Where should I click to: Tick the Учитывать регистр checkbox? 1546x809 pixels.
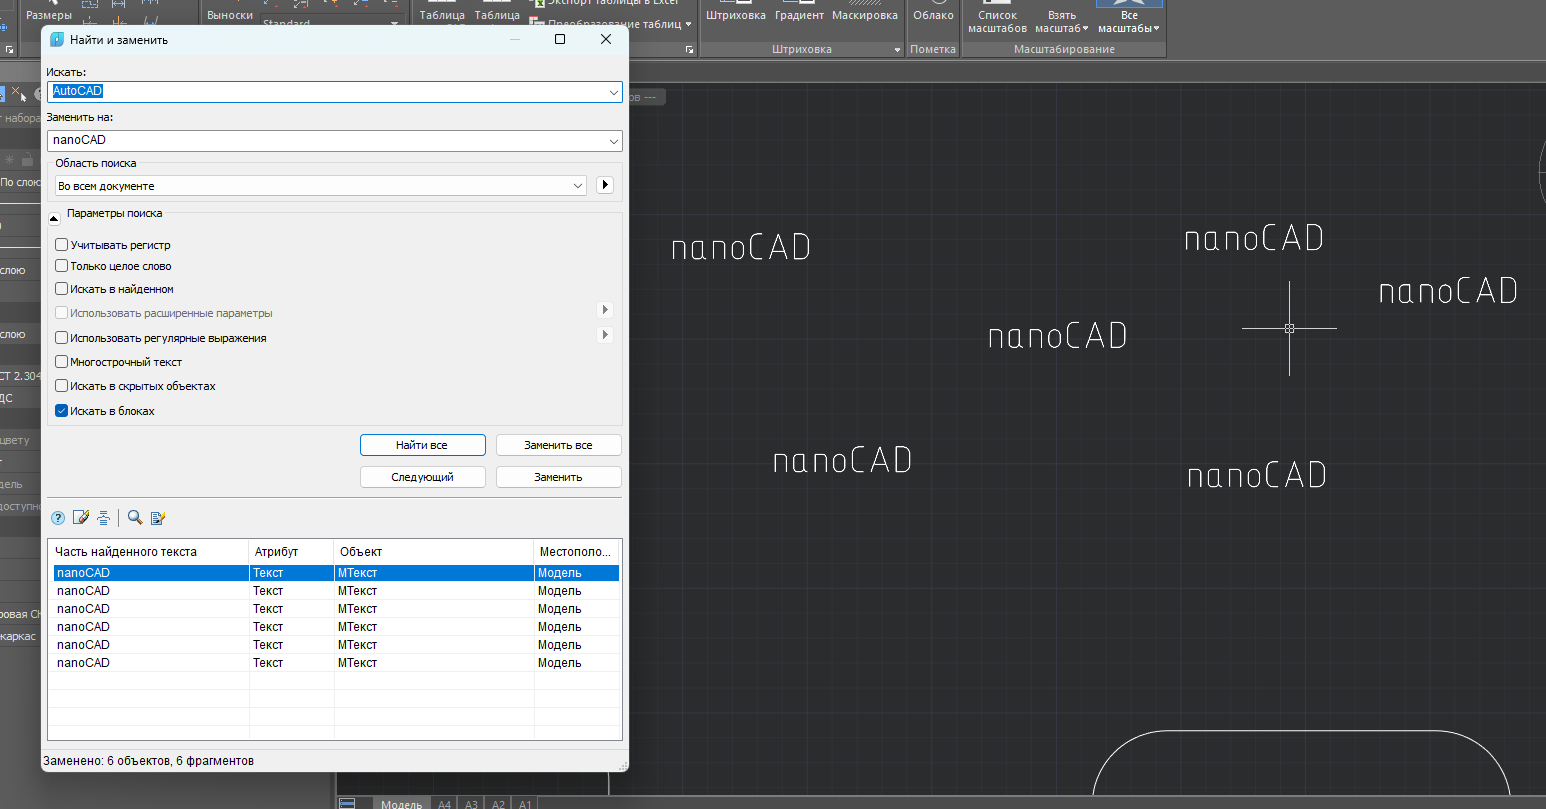[x=62, y=245]
